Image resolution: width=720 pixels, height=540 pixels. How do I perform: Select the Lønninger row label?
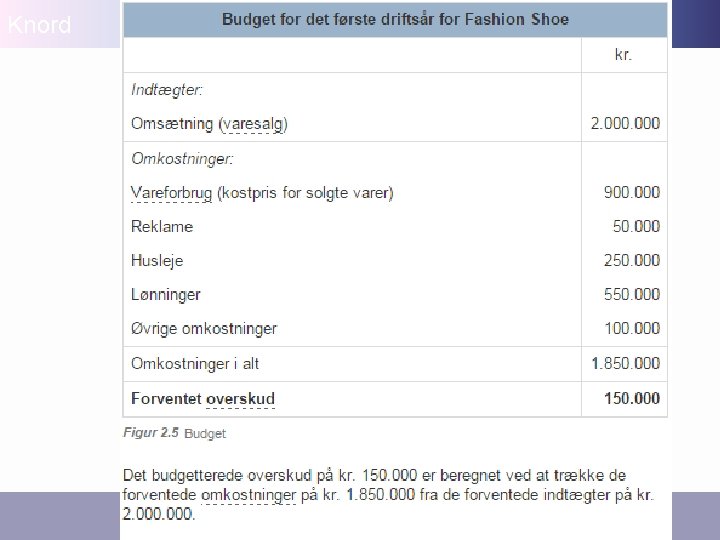coord(166,295)
